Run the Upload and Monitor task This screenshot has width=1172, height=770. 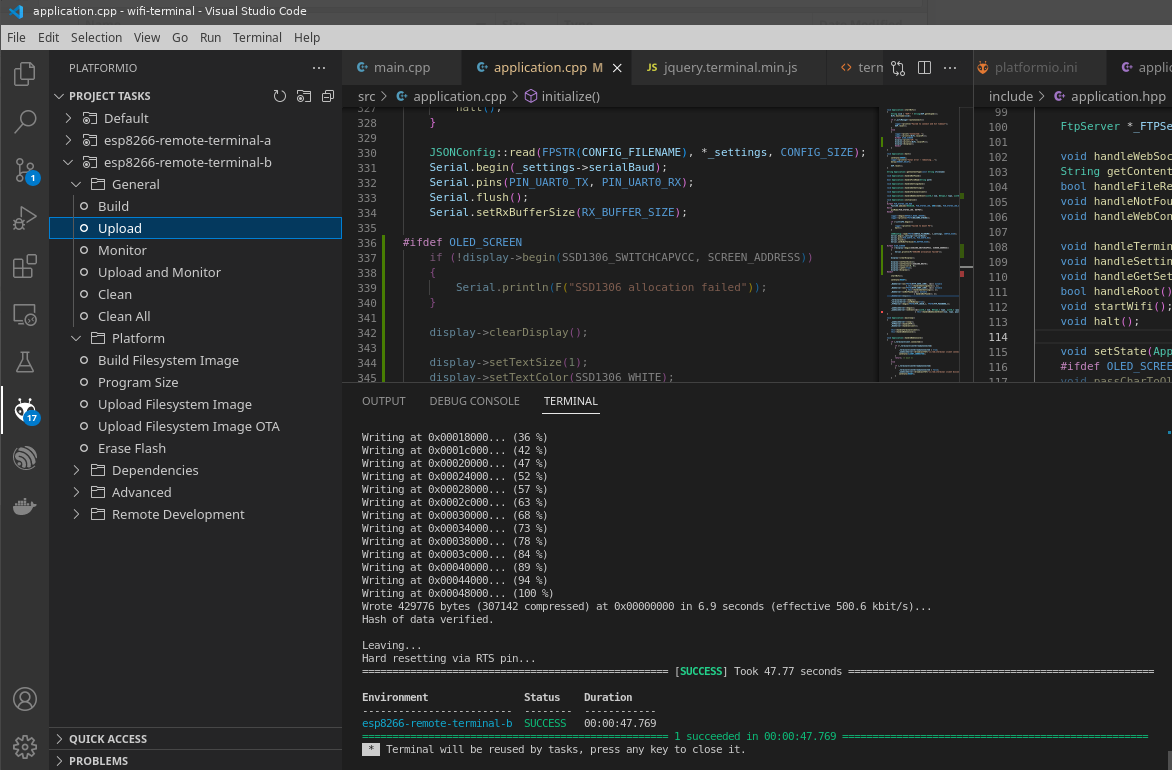pos(159,272)
